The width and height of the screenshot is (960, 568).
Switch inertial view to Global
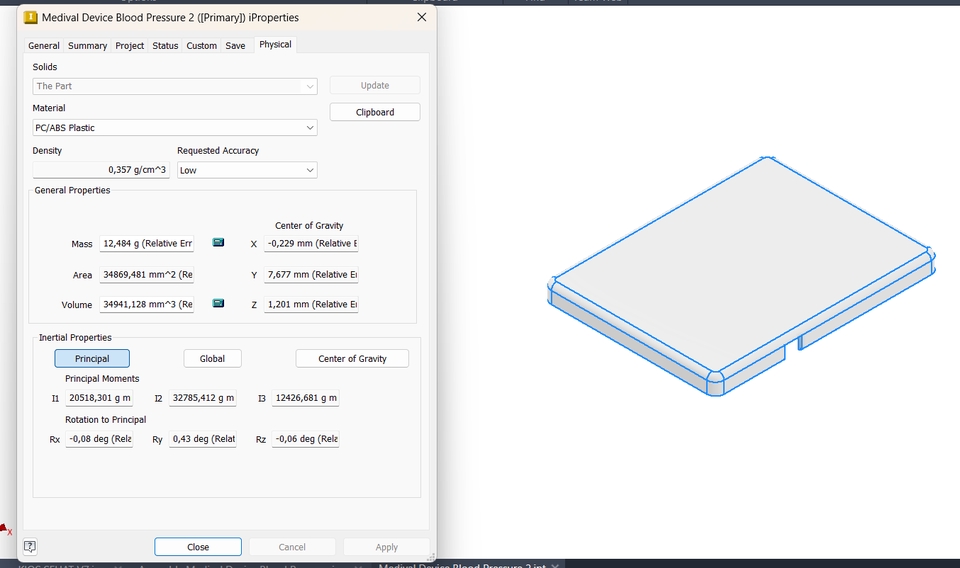(x=212, y=359)
